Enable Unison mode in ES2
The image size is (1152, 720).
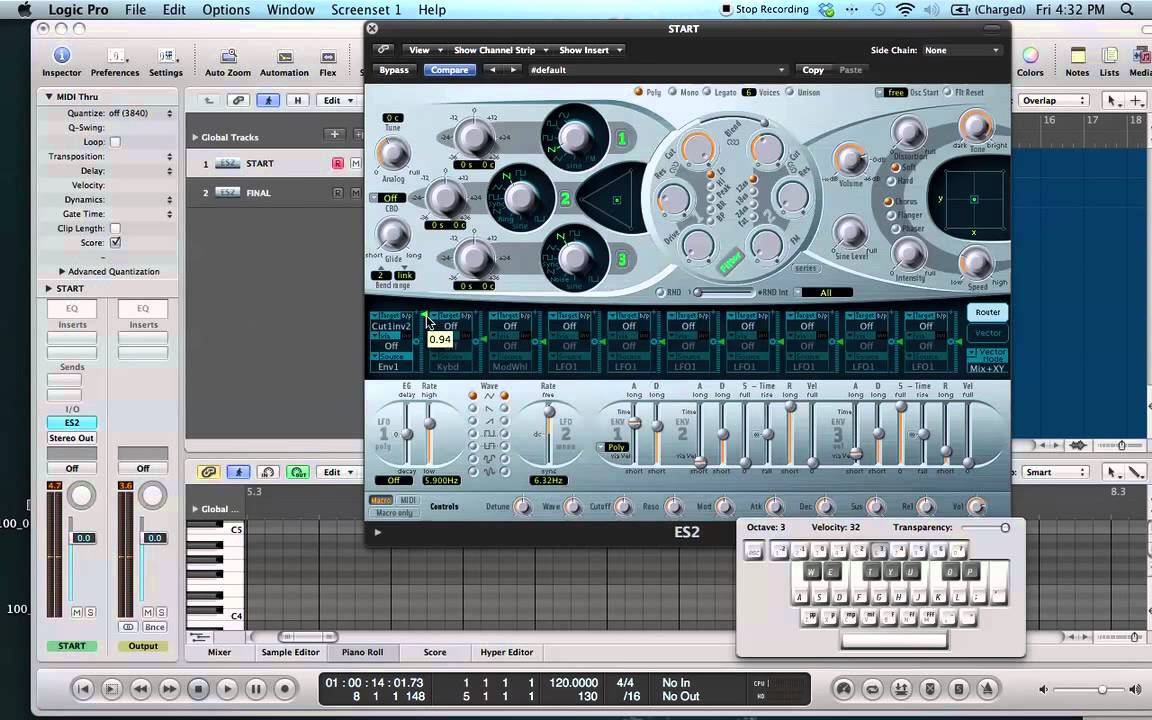pyautogui.click(x=790, y=92)
